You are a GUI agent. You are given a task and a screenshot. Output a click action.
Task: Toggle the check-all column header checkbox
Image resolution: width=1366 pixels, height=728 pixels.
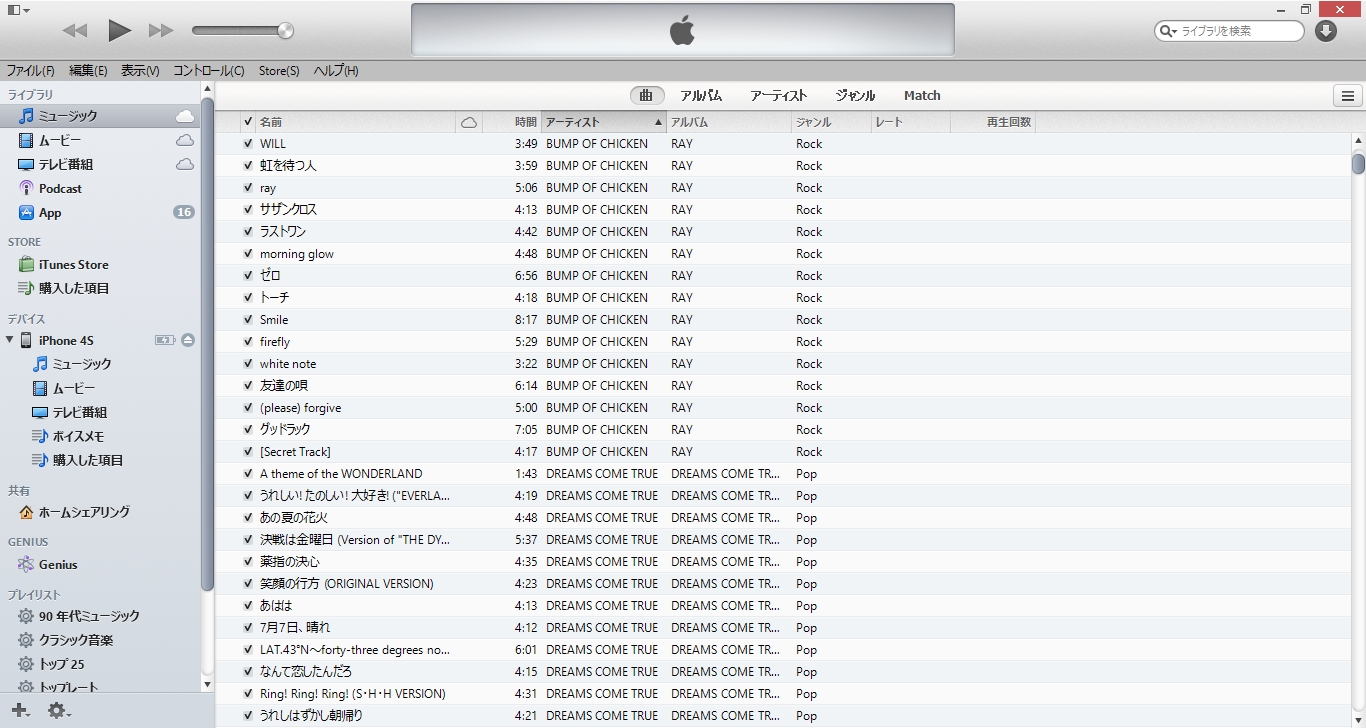(248, 122)
